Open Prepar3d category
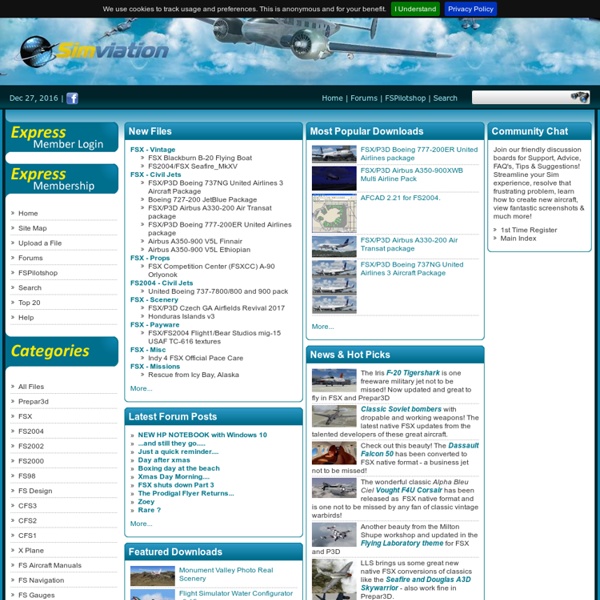This screenshot has width=600, height=600. click(33, 402)
